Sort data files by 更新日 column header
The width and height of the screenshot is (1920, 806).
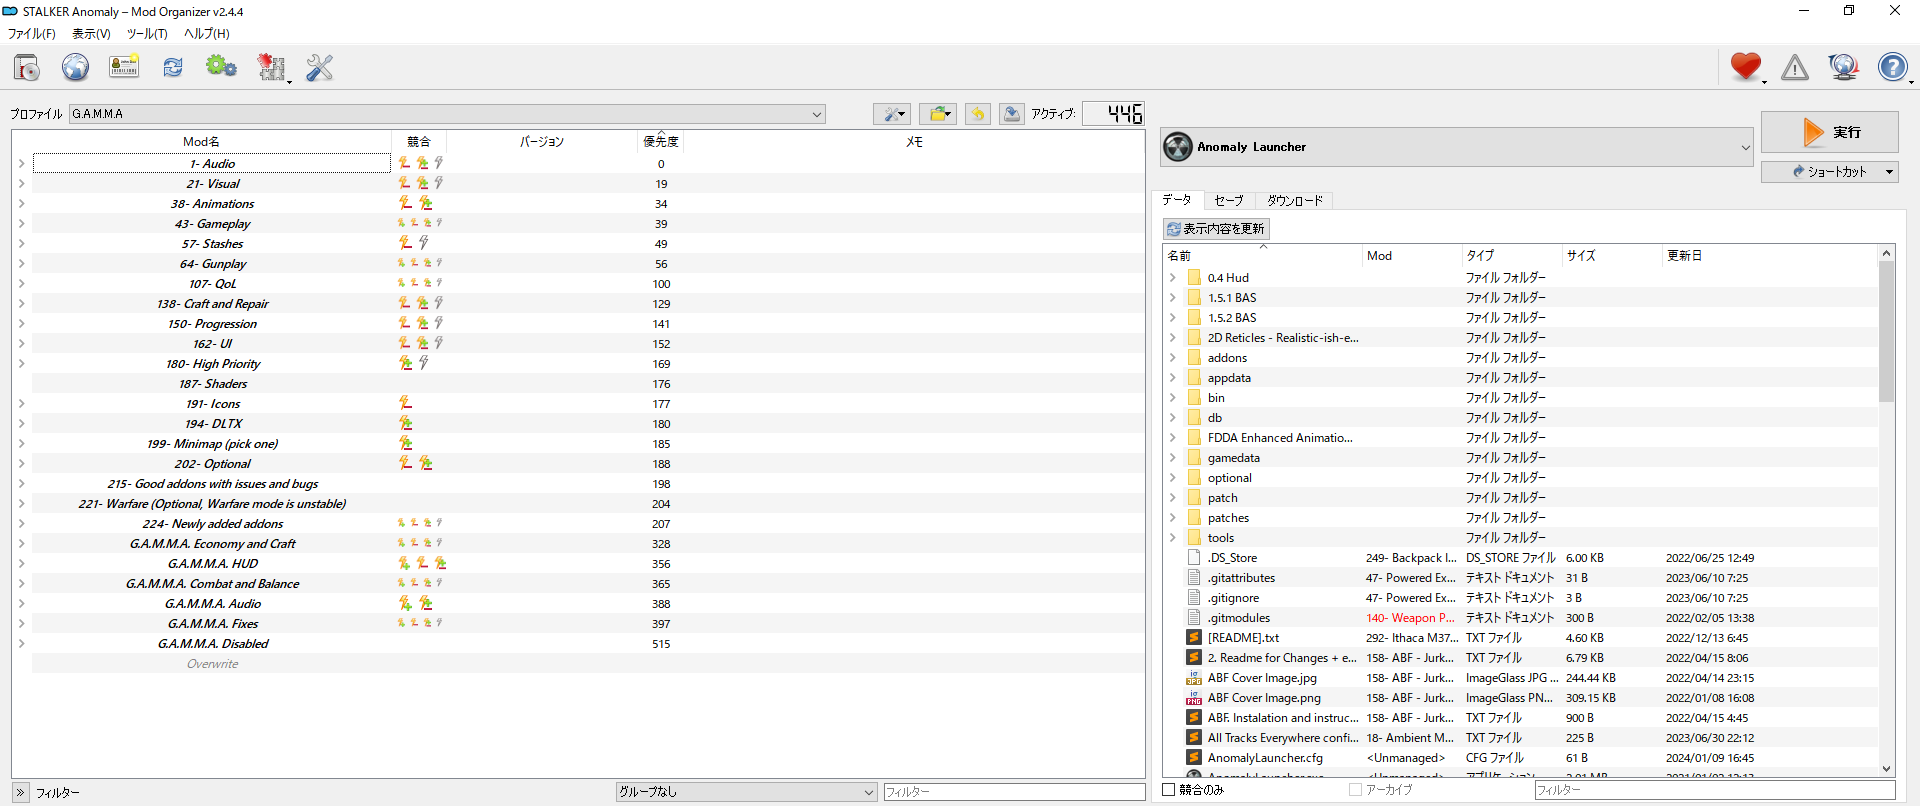(1769, 256)
